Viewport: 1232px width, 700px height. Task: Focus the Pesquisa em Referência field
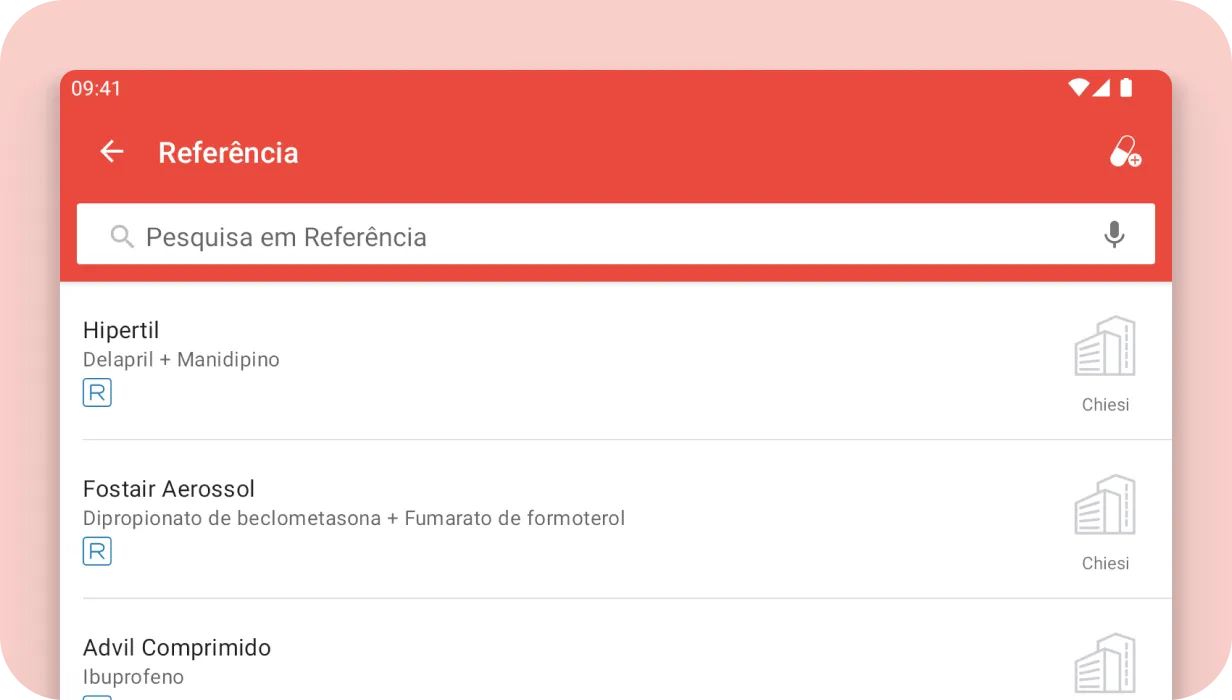[600, 237]
